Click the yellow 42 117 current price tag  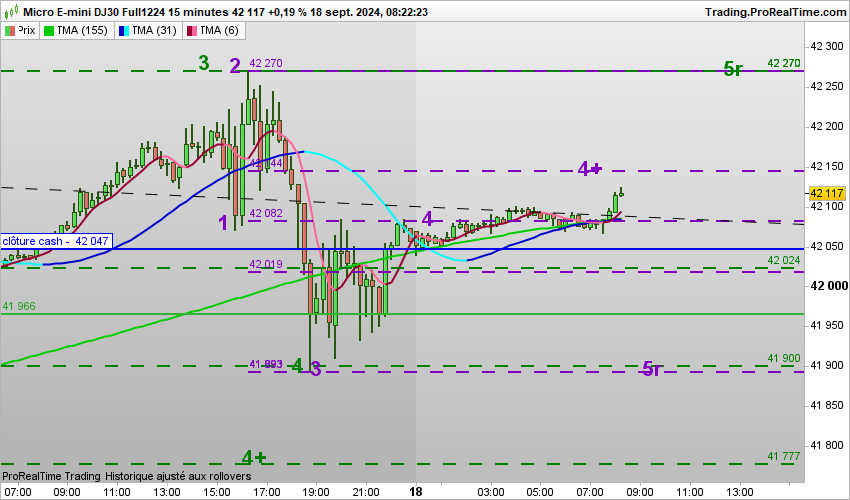coord(826,193)
